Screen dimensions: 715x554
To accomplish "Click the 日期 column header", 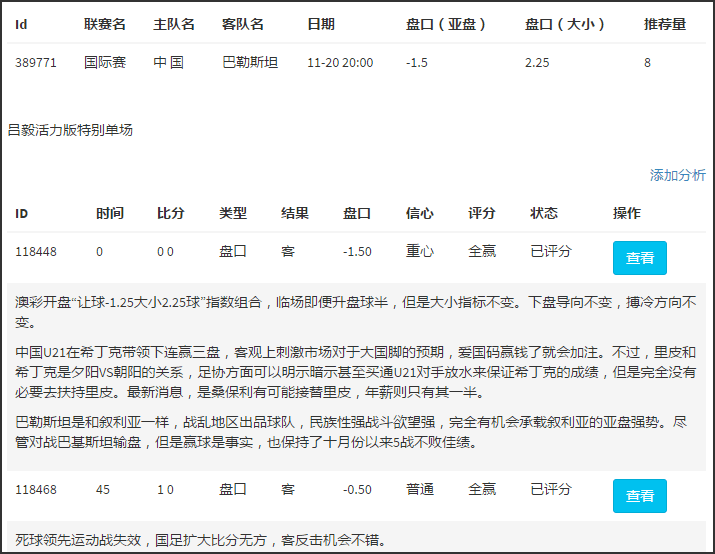I will coord(321,24).
